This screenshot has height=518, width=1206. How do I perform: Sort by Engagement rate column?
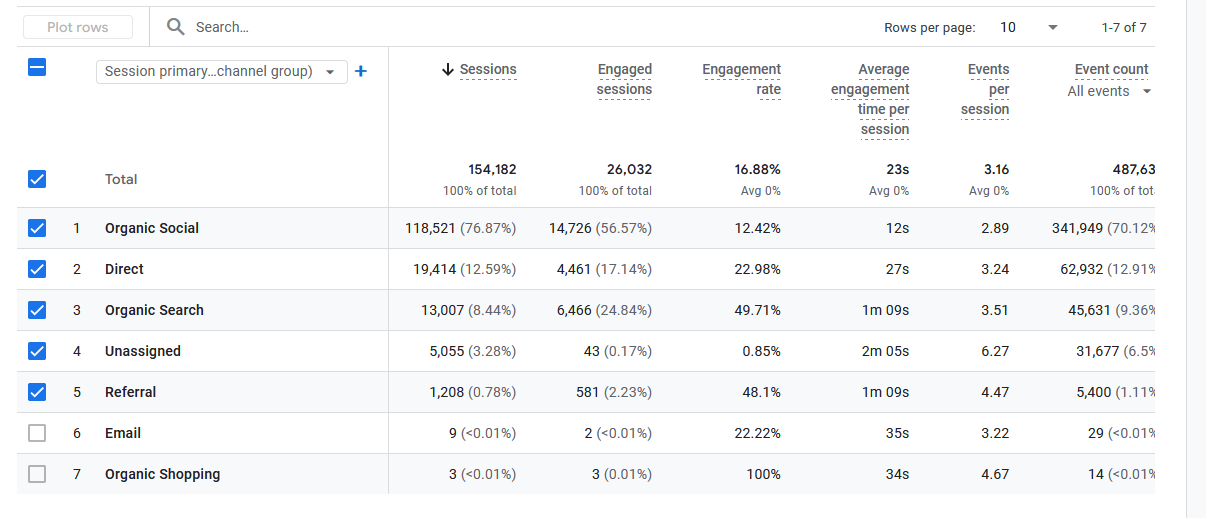[741, 79]
